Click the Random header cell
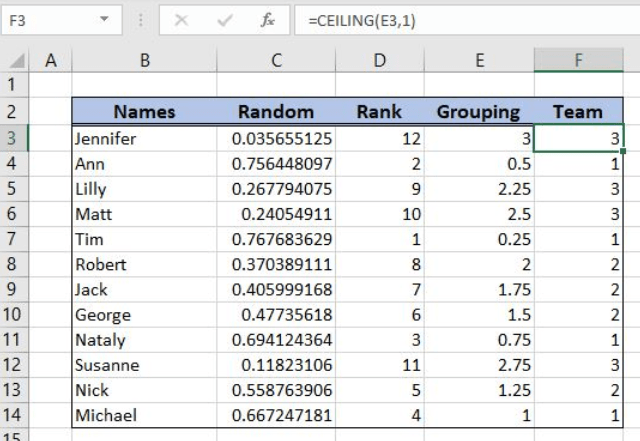Viewport: 640px width, 441px height. click(x=276, y=111)
